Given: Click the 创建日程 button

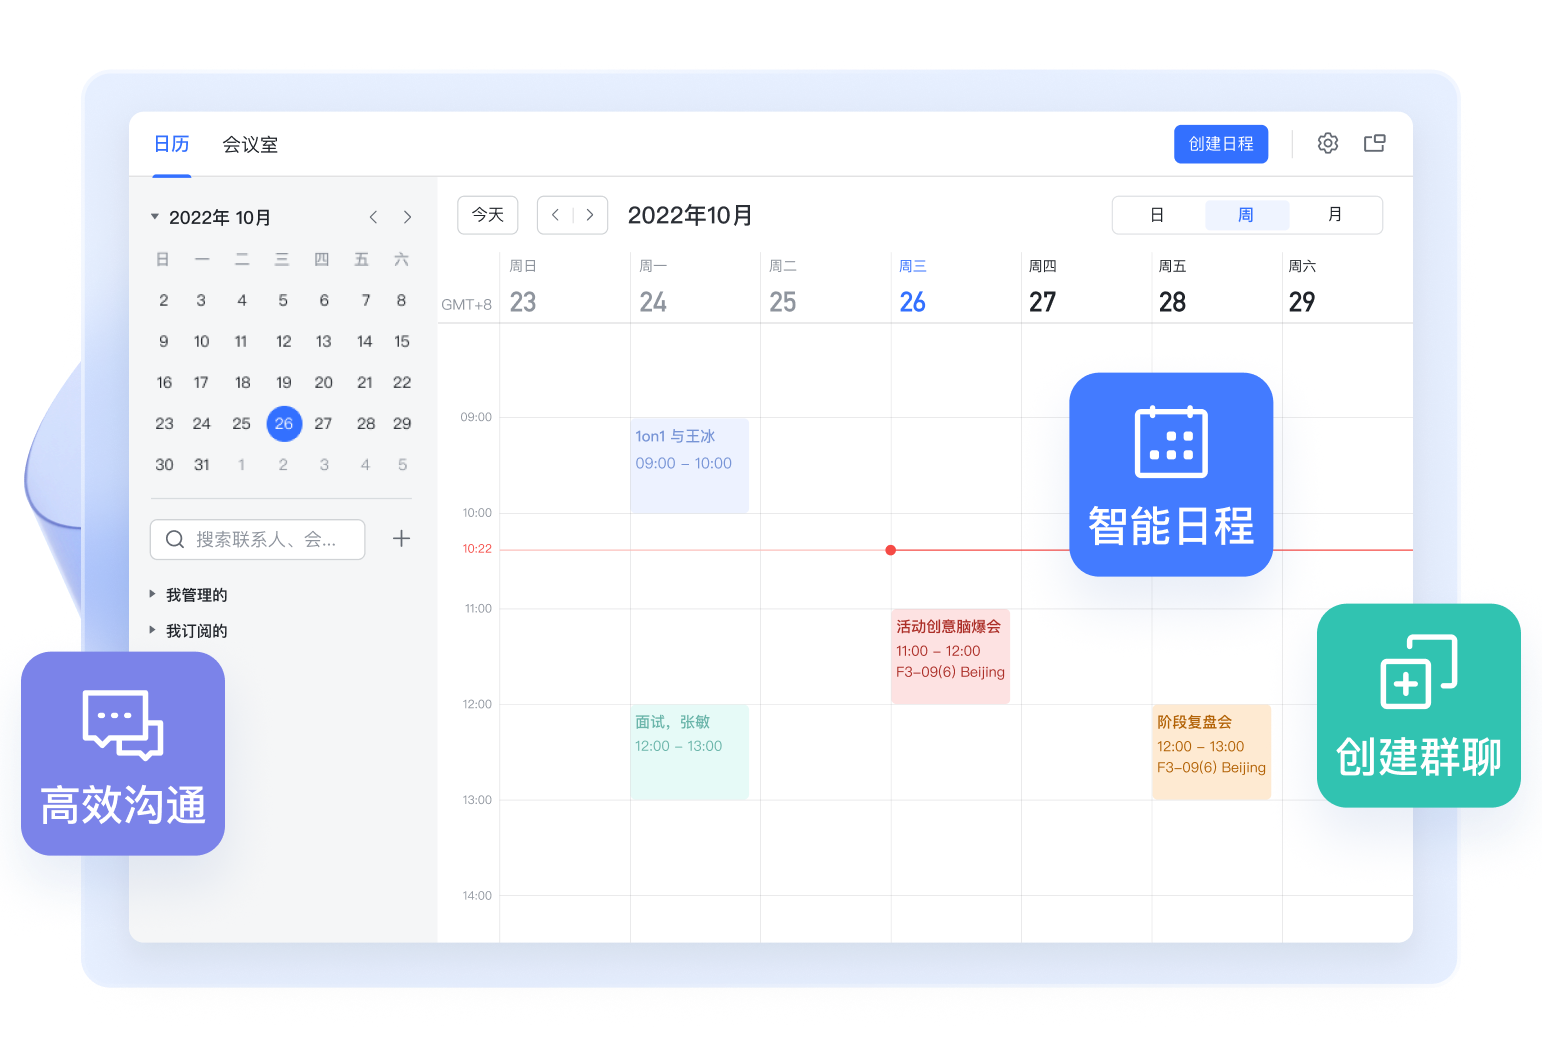Looking at the screenshot, I should pos(1220,144).
